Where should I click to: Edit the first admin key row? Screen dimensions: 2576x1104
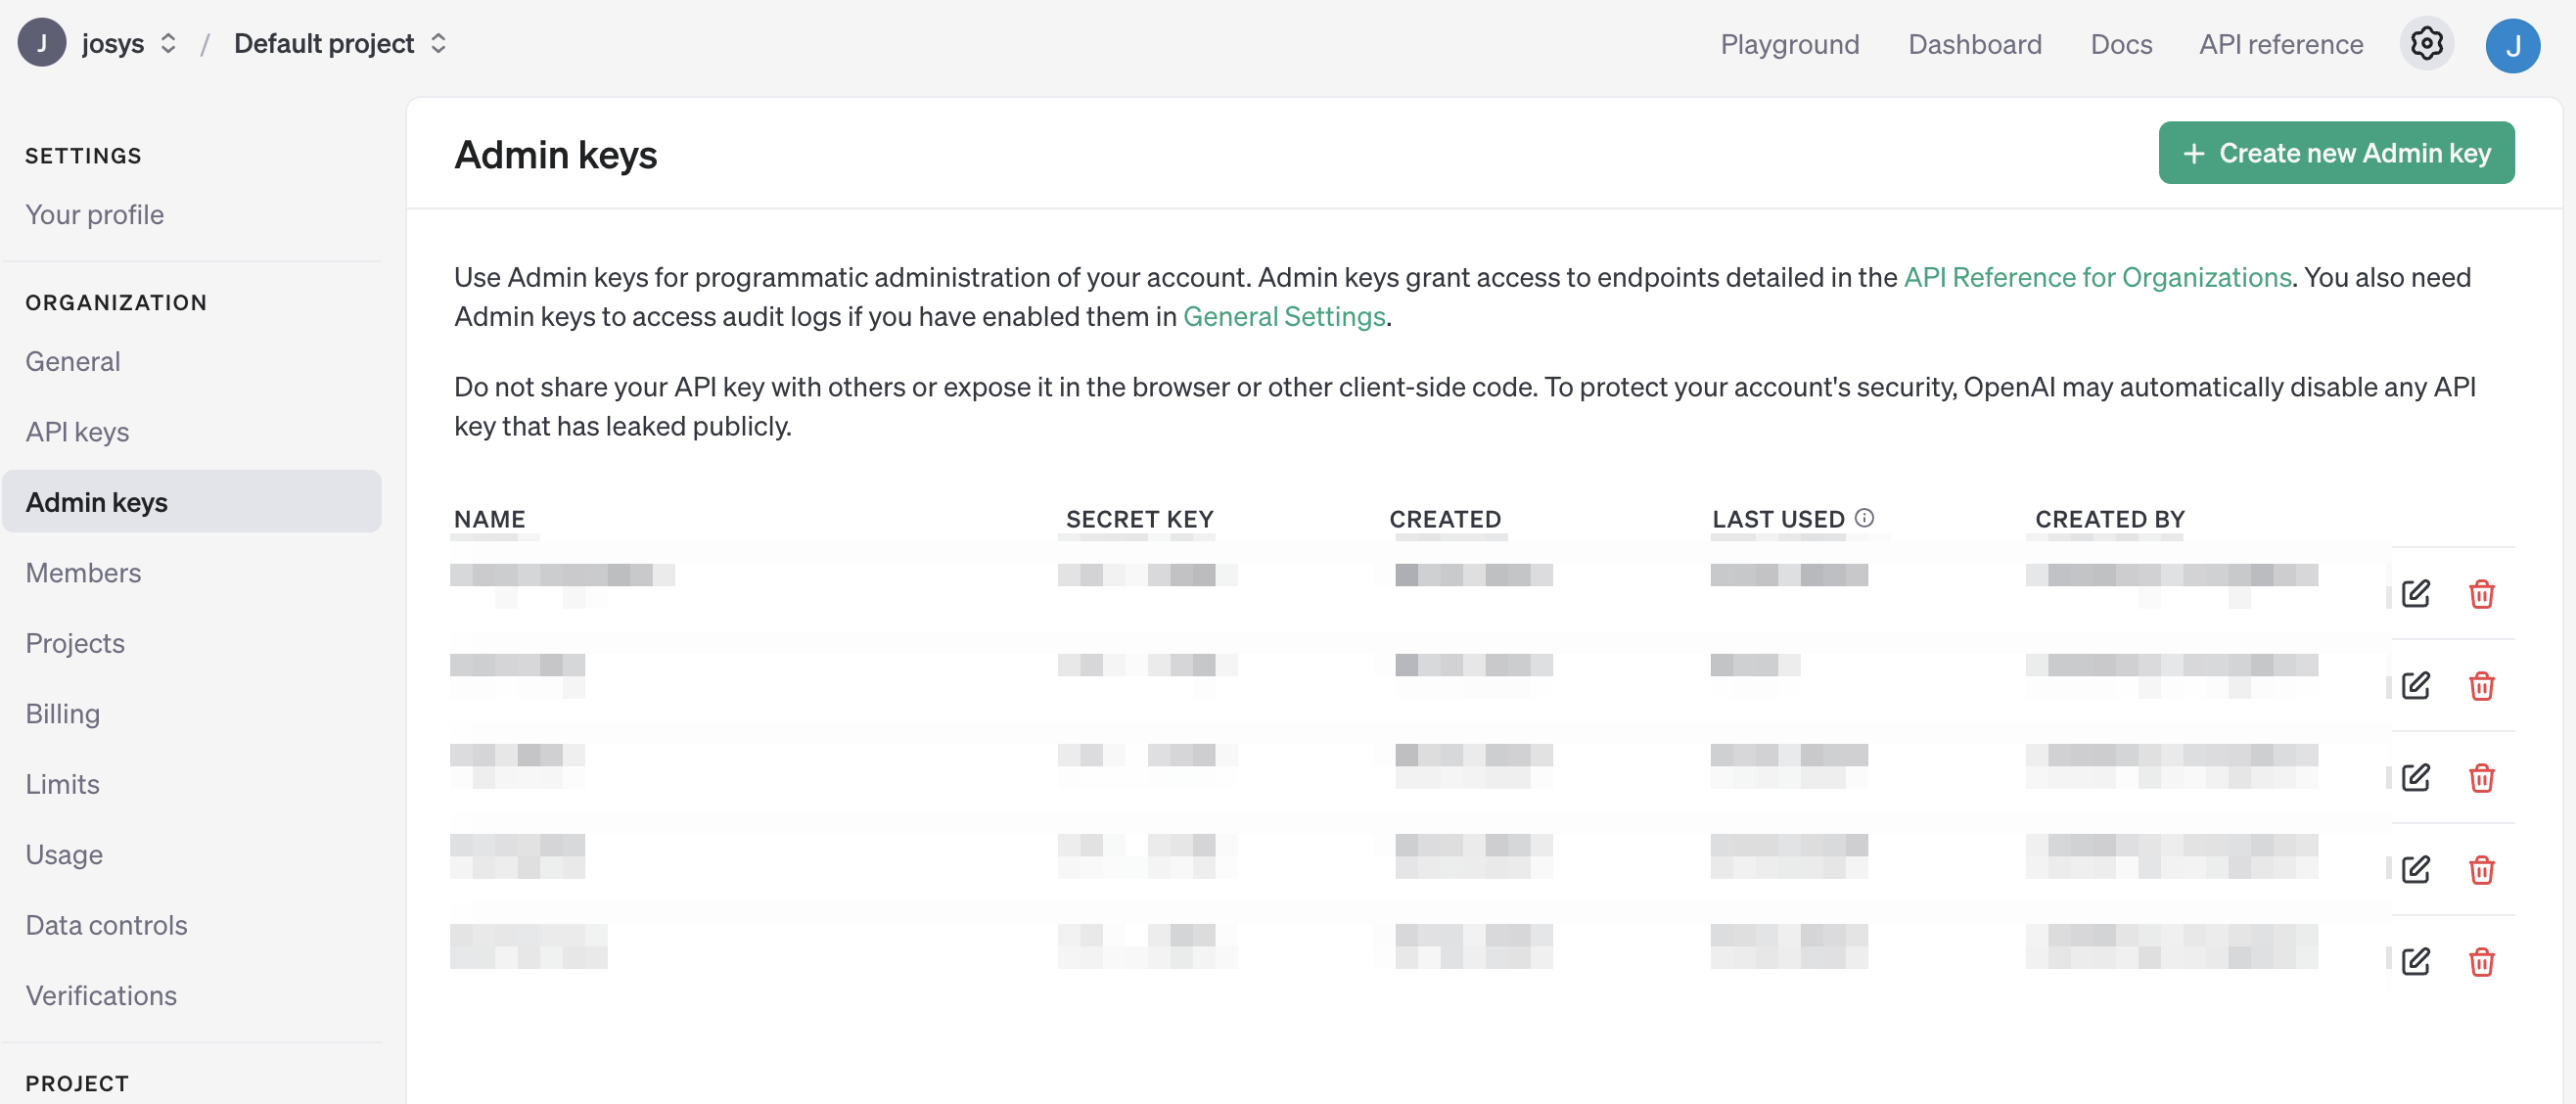coord(2415,594)
